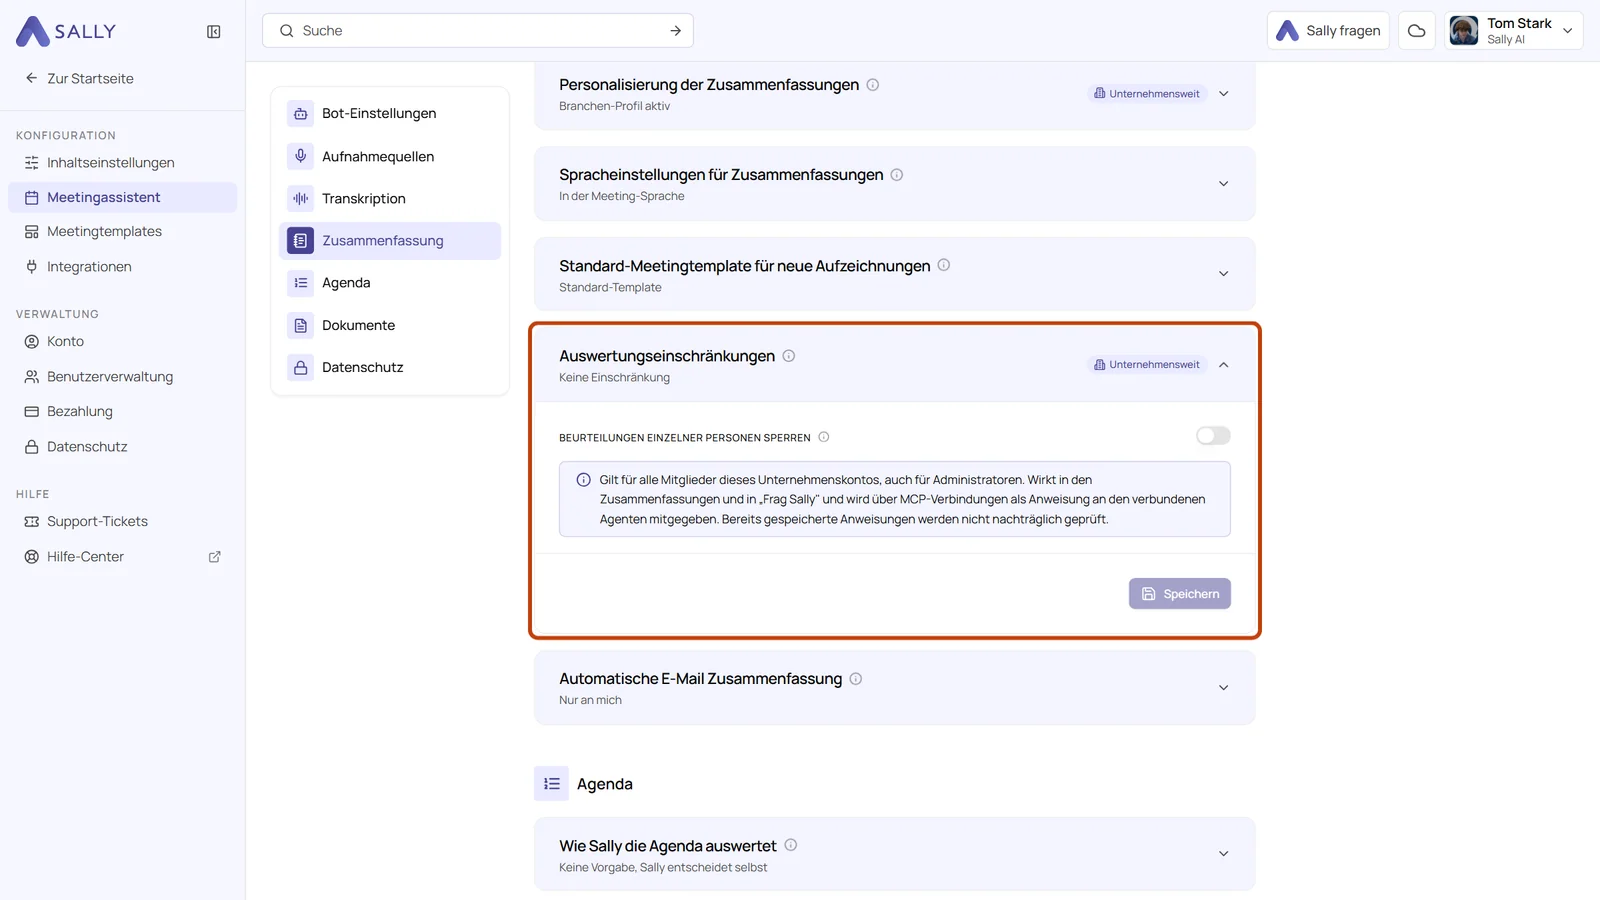1600x900 pixels.
Task: Open Dokumente submenu item
Action: coord(390,325)
